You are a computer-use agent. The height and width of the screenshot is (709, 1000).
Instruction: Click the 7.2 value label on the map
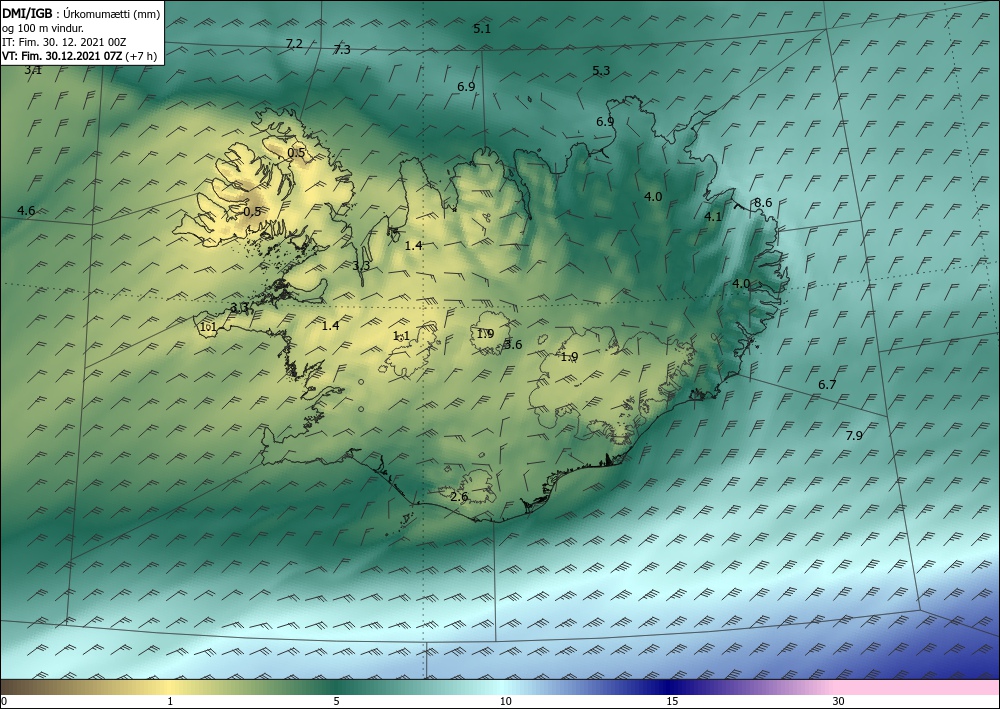(294, 44)
